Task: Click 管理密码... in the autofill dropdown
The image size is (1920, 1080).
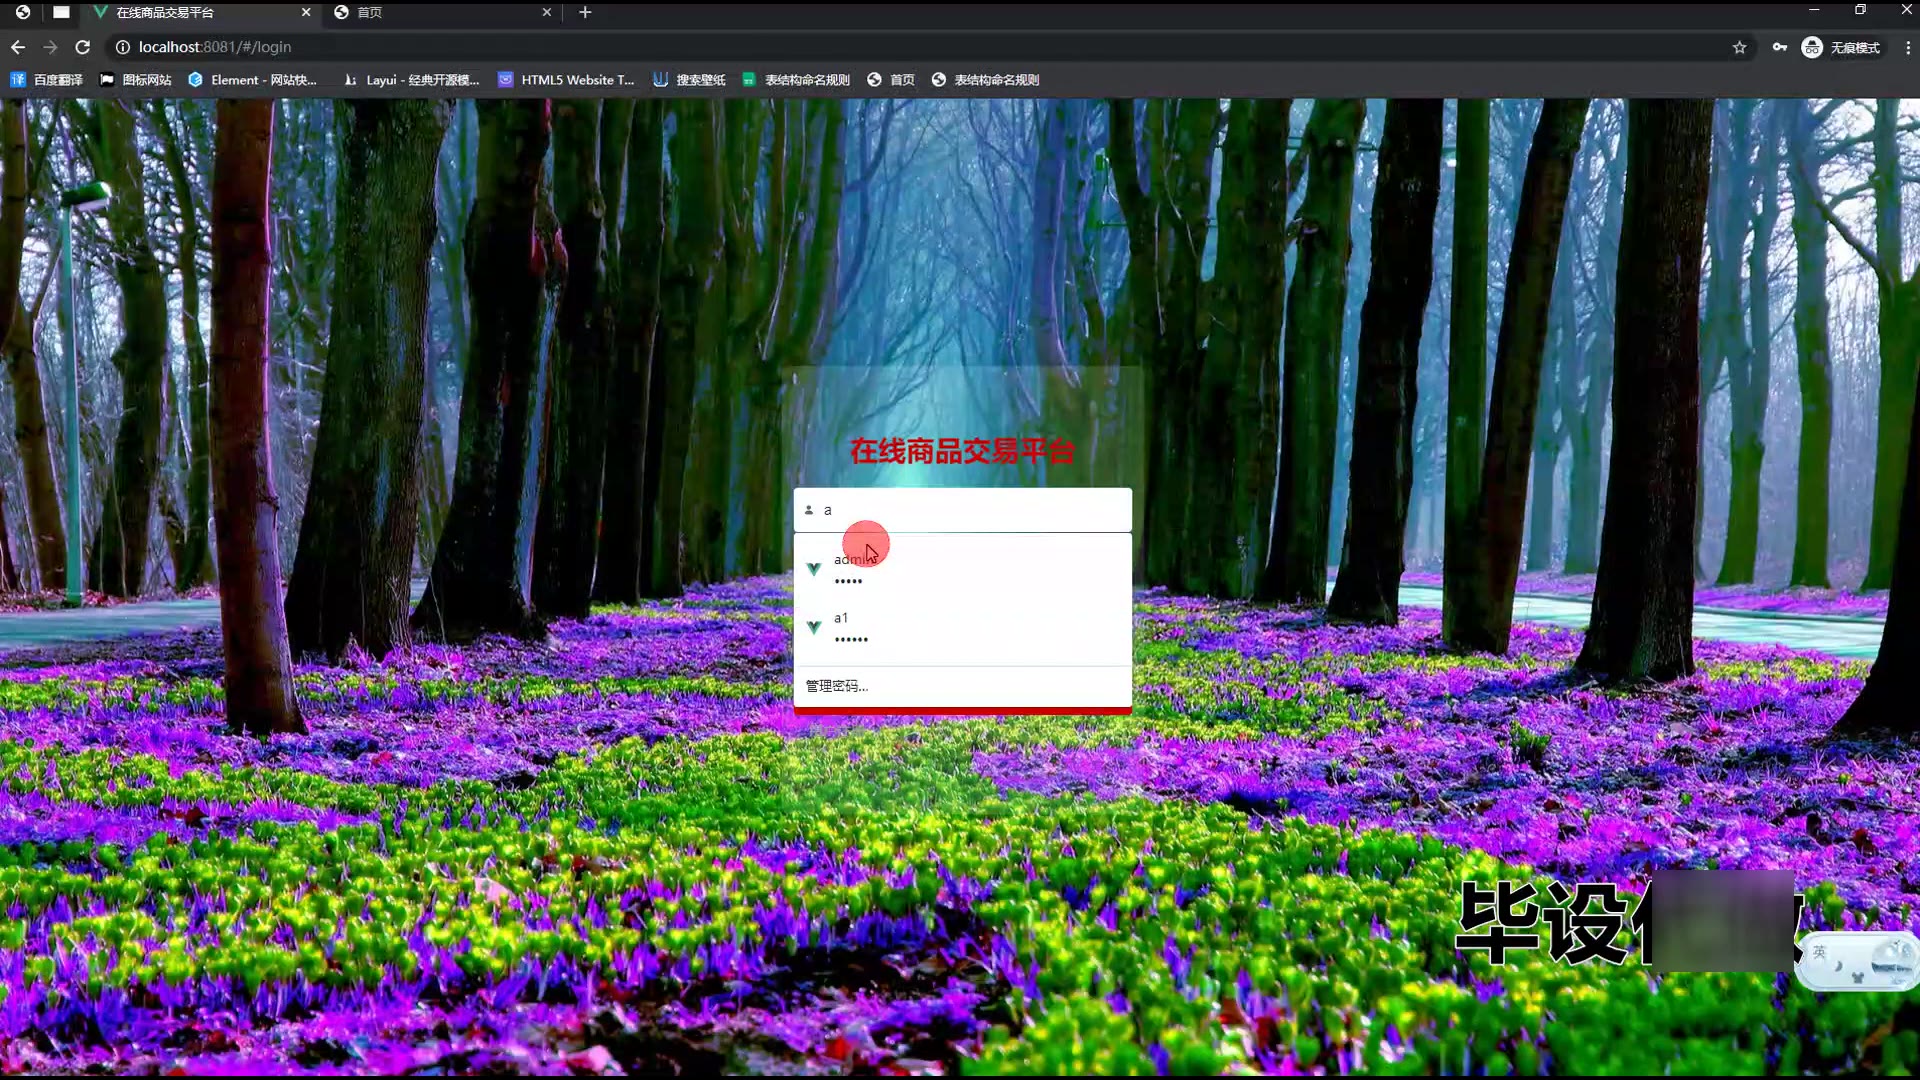Action: (837, 686)
